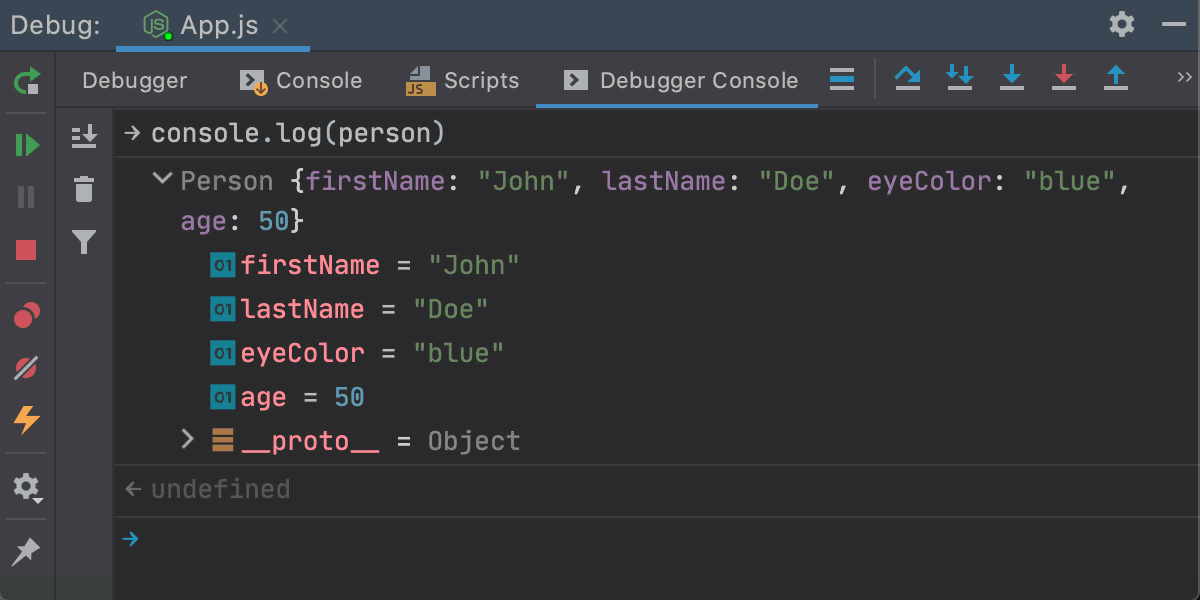Switch to the Scripts tab

coord(463,81)
